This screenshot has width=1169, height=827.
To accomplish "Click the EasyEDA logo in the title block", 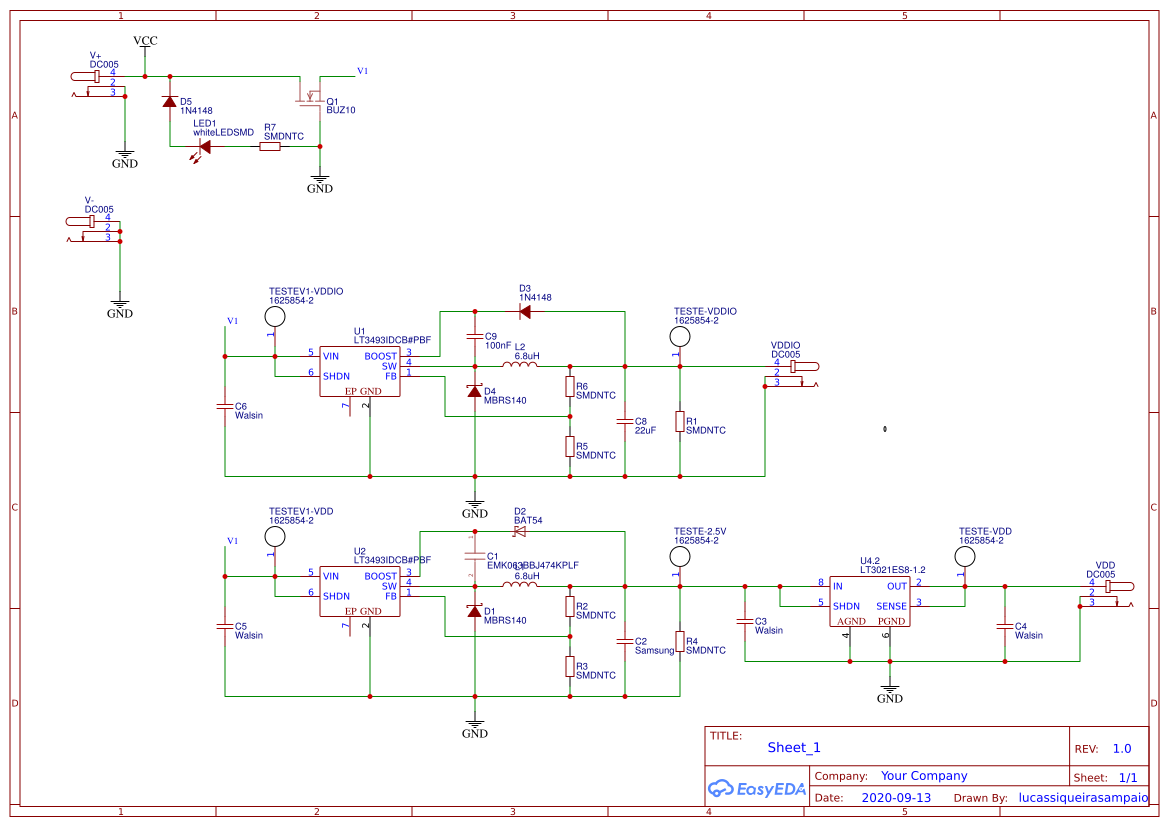I will [x=756, y=789].
